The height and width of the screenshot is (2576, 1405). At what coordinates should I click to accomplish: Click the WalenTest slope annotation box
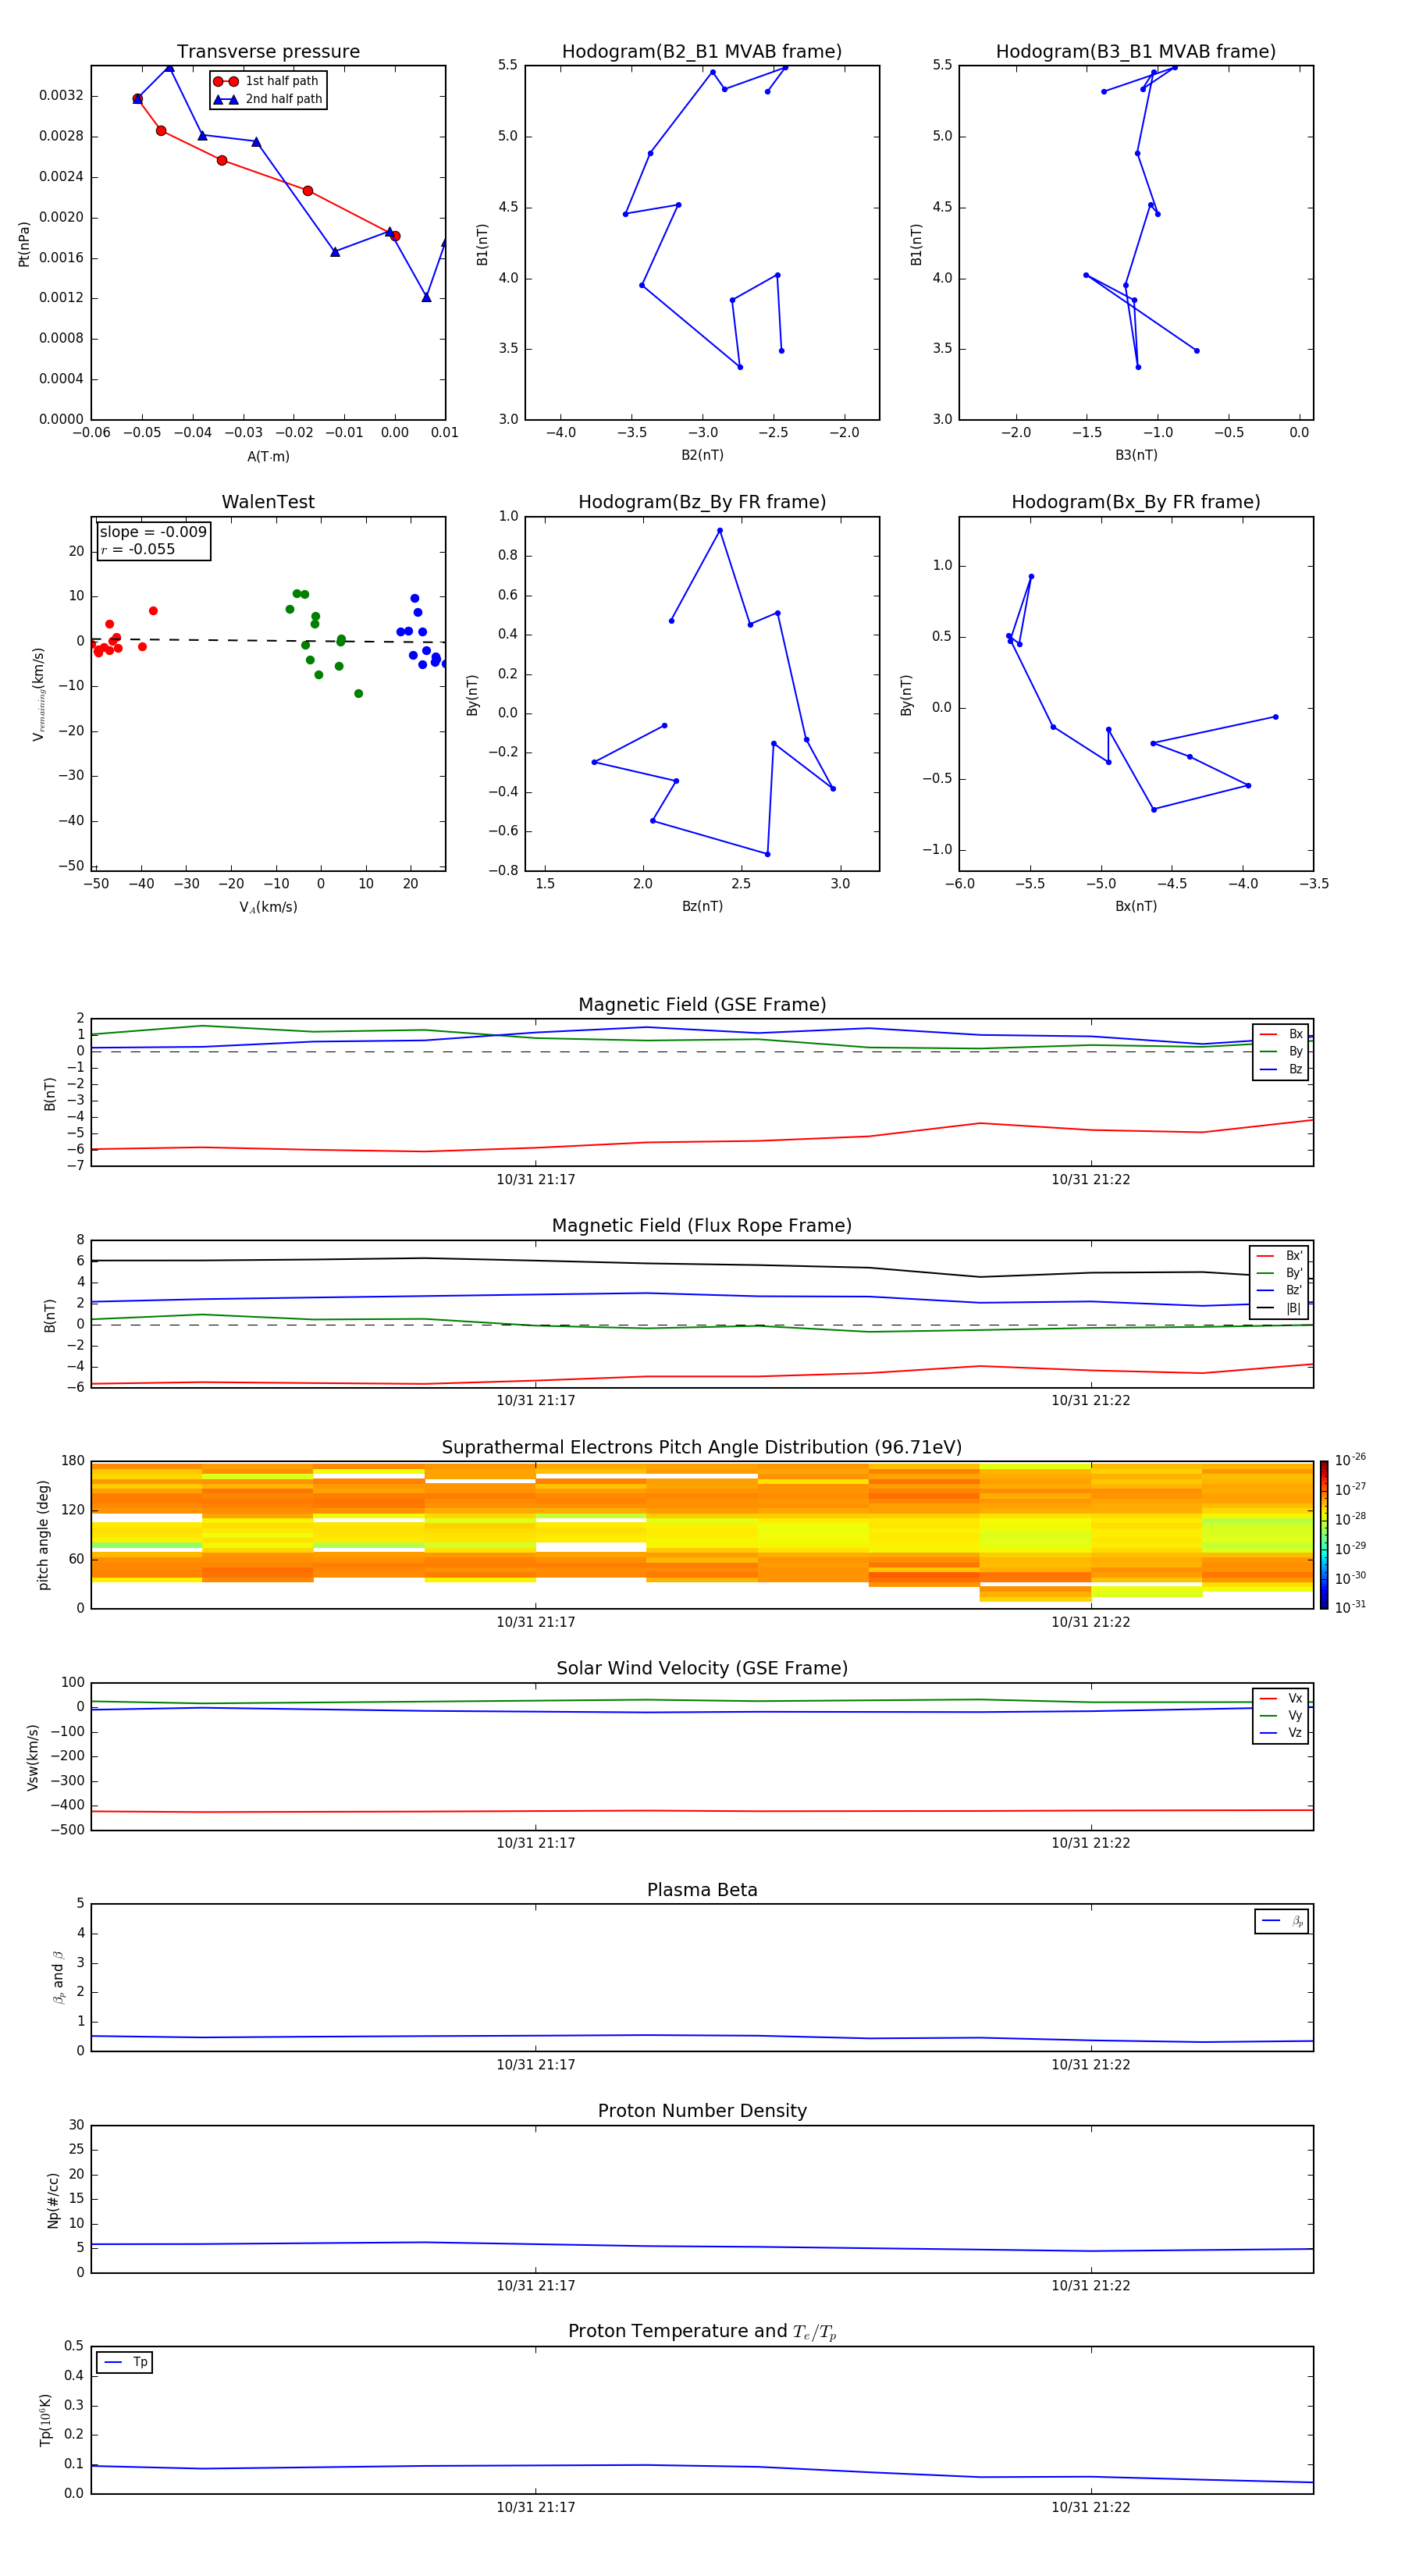[x=153, y=540]
